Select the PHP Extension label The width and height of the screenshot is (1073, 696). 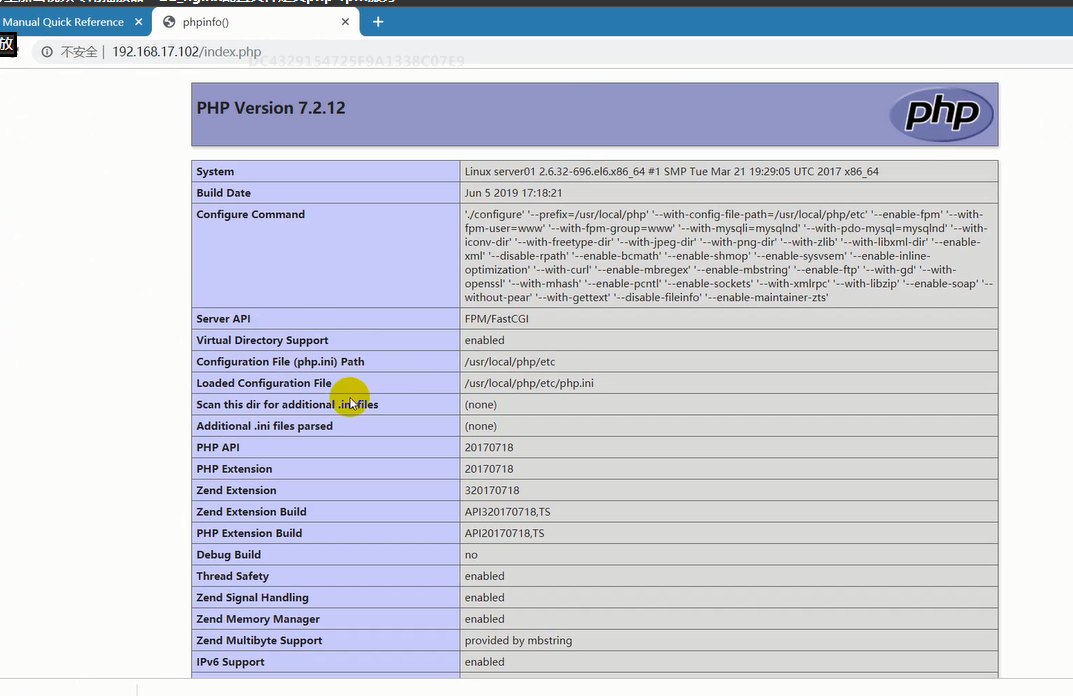click(x=234, y=469)
